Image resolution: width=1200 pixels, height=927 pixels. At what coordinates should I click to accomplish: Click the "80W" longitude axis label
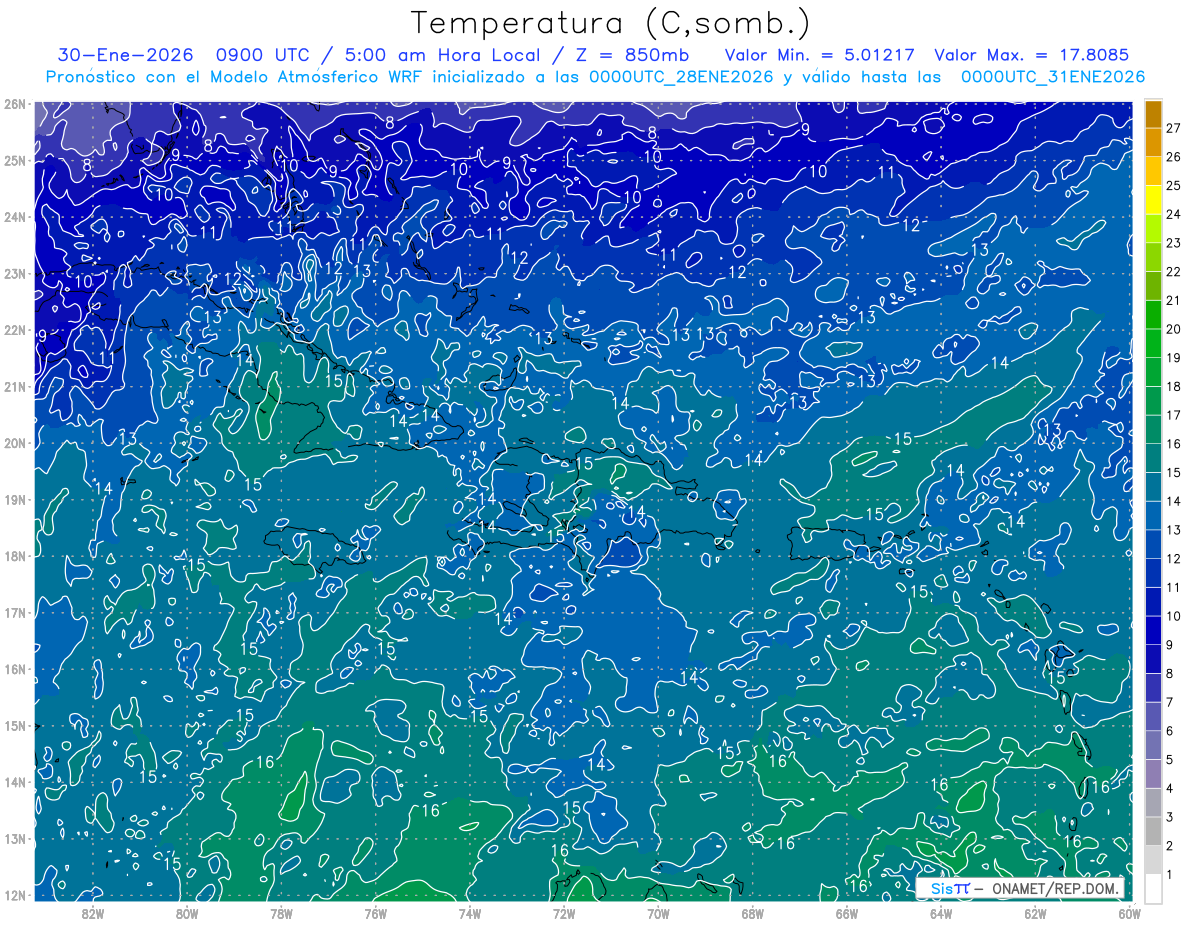pos(187,912)
